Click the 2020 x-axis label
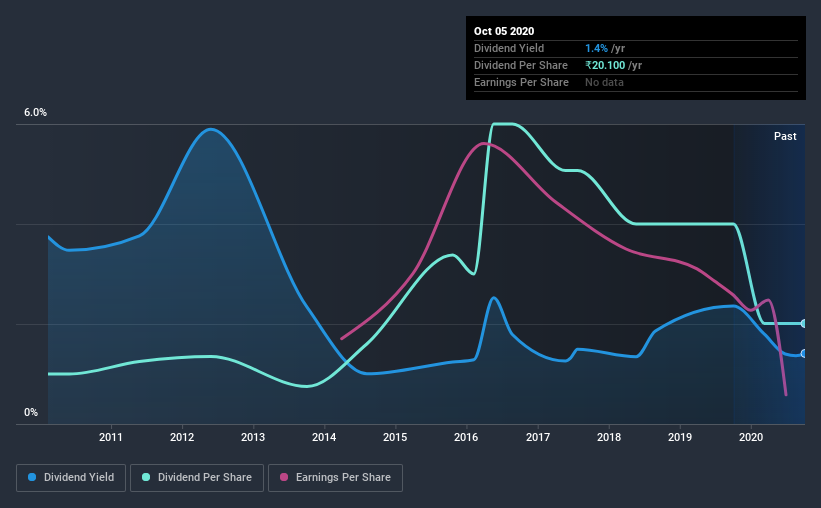Image resolution: width=821 pixels, height=508 pixels. point(751,437)
